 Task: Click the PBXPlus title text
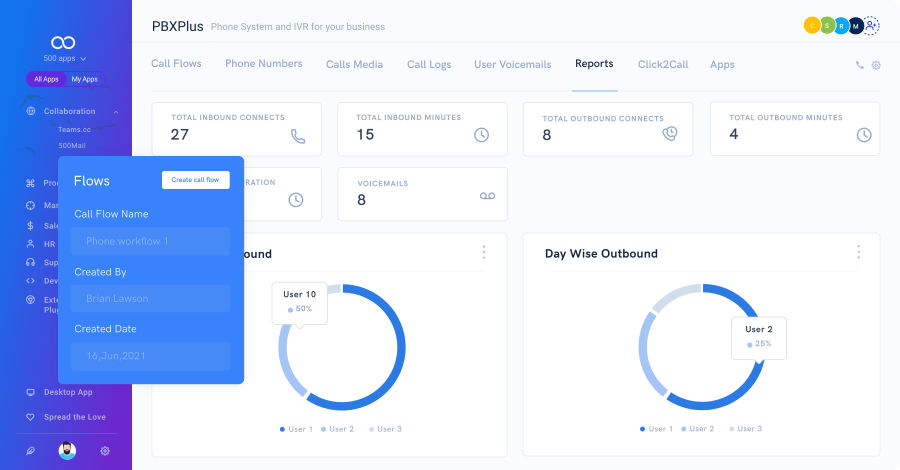pos(177,26)
